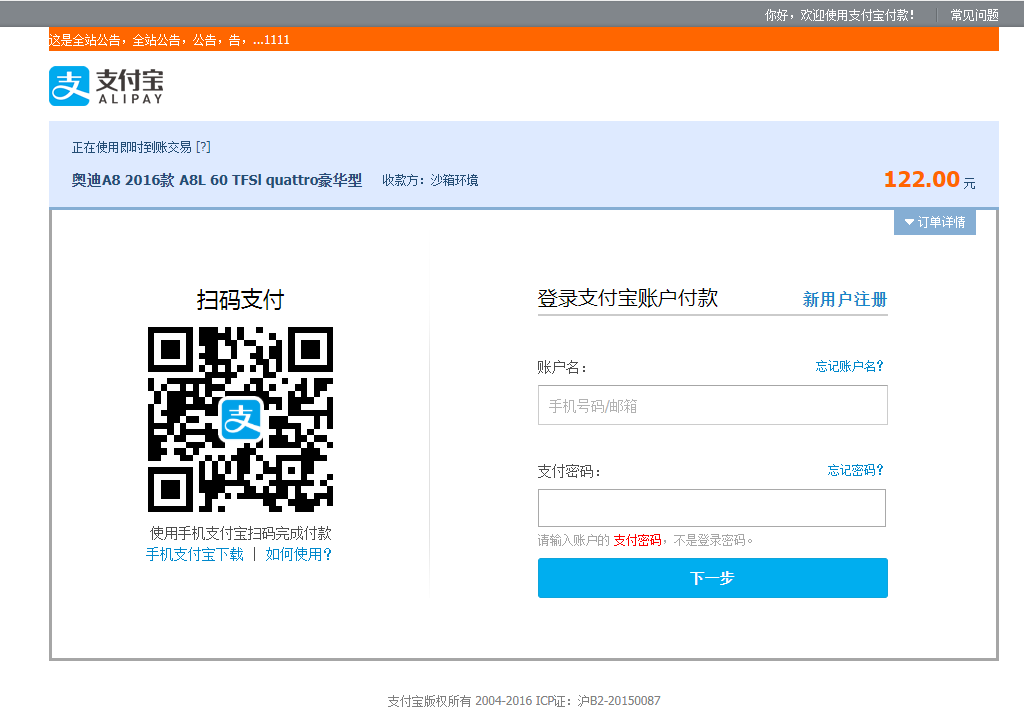Viewport: 1024px width, 727px height.
Task: Click the 扫码支付 heading
Action: (x=240, y=299)
